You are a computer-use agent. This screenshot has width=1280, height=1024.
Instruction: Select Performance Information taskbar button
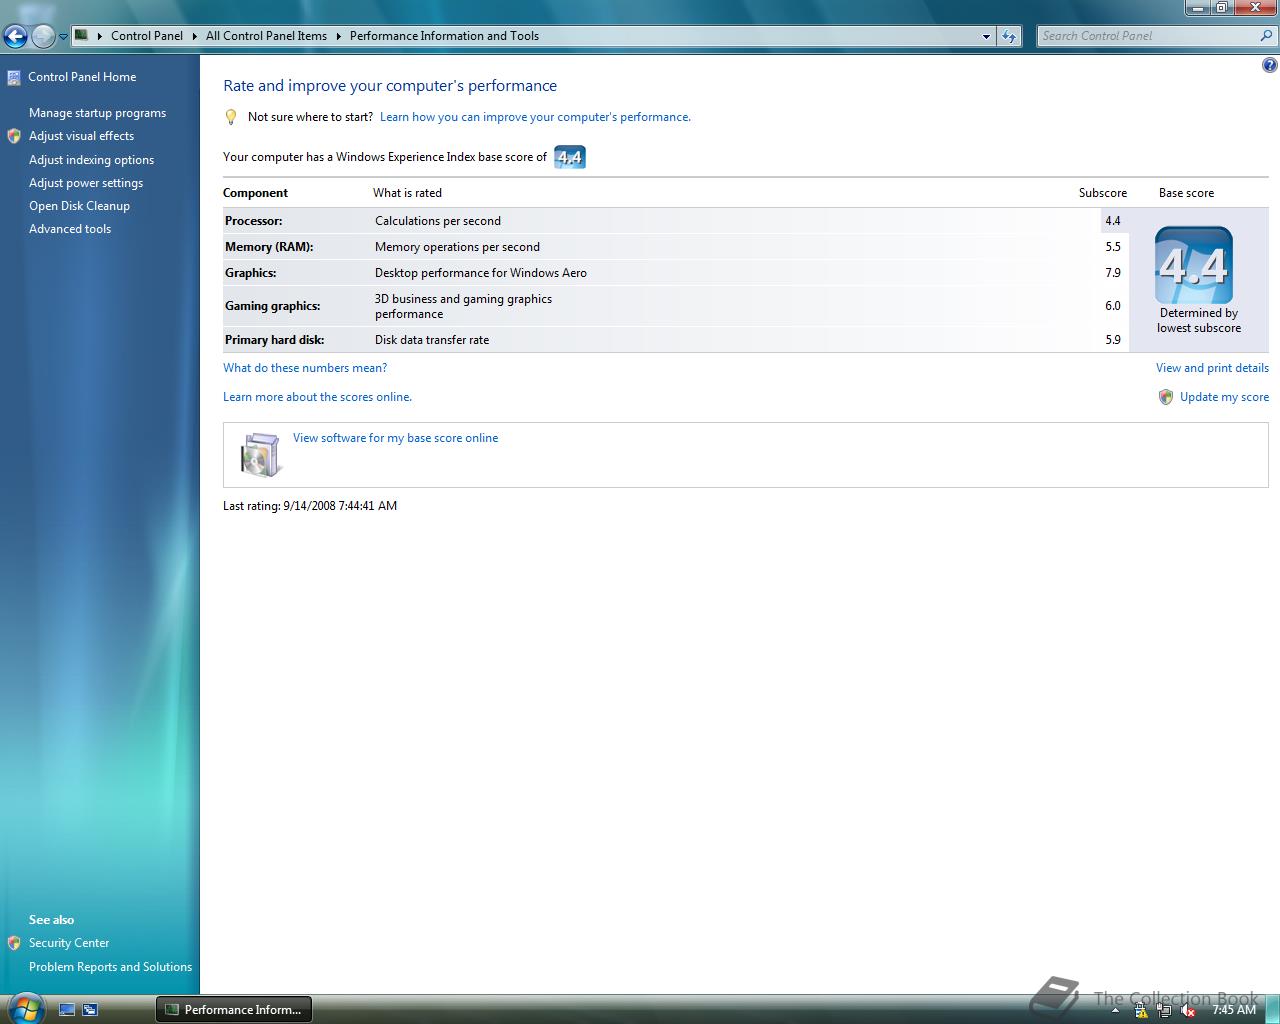(233, 1010)
